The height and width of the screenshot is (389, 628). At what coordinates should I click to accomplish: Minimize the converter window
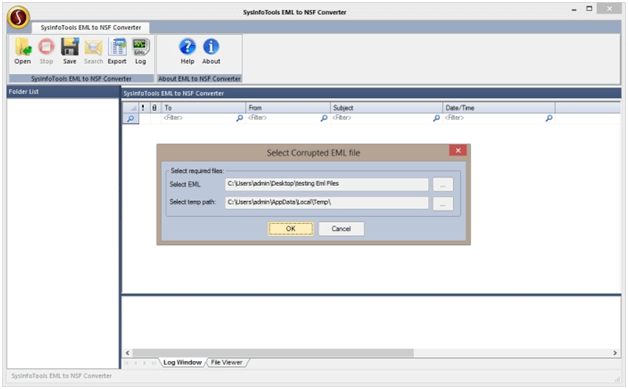[574, 9]
